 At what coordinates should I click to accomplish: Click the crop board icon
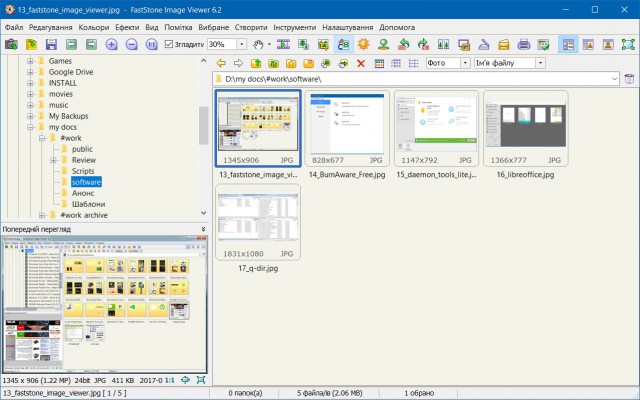323,44
